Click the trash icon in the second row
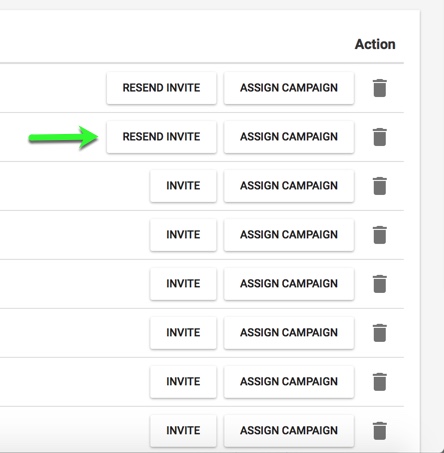This screenshot has height=453, width=444. (x=380, y=137)
